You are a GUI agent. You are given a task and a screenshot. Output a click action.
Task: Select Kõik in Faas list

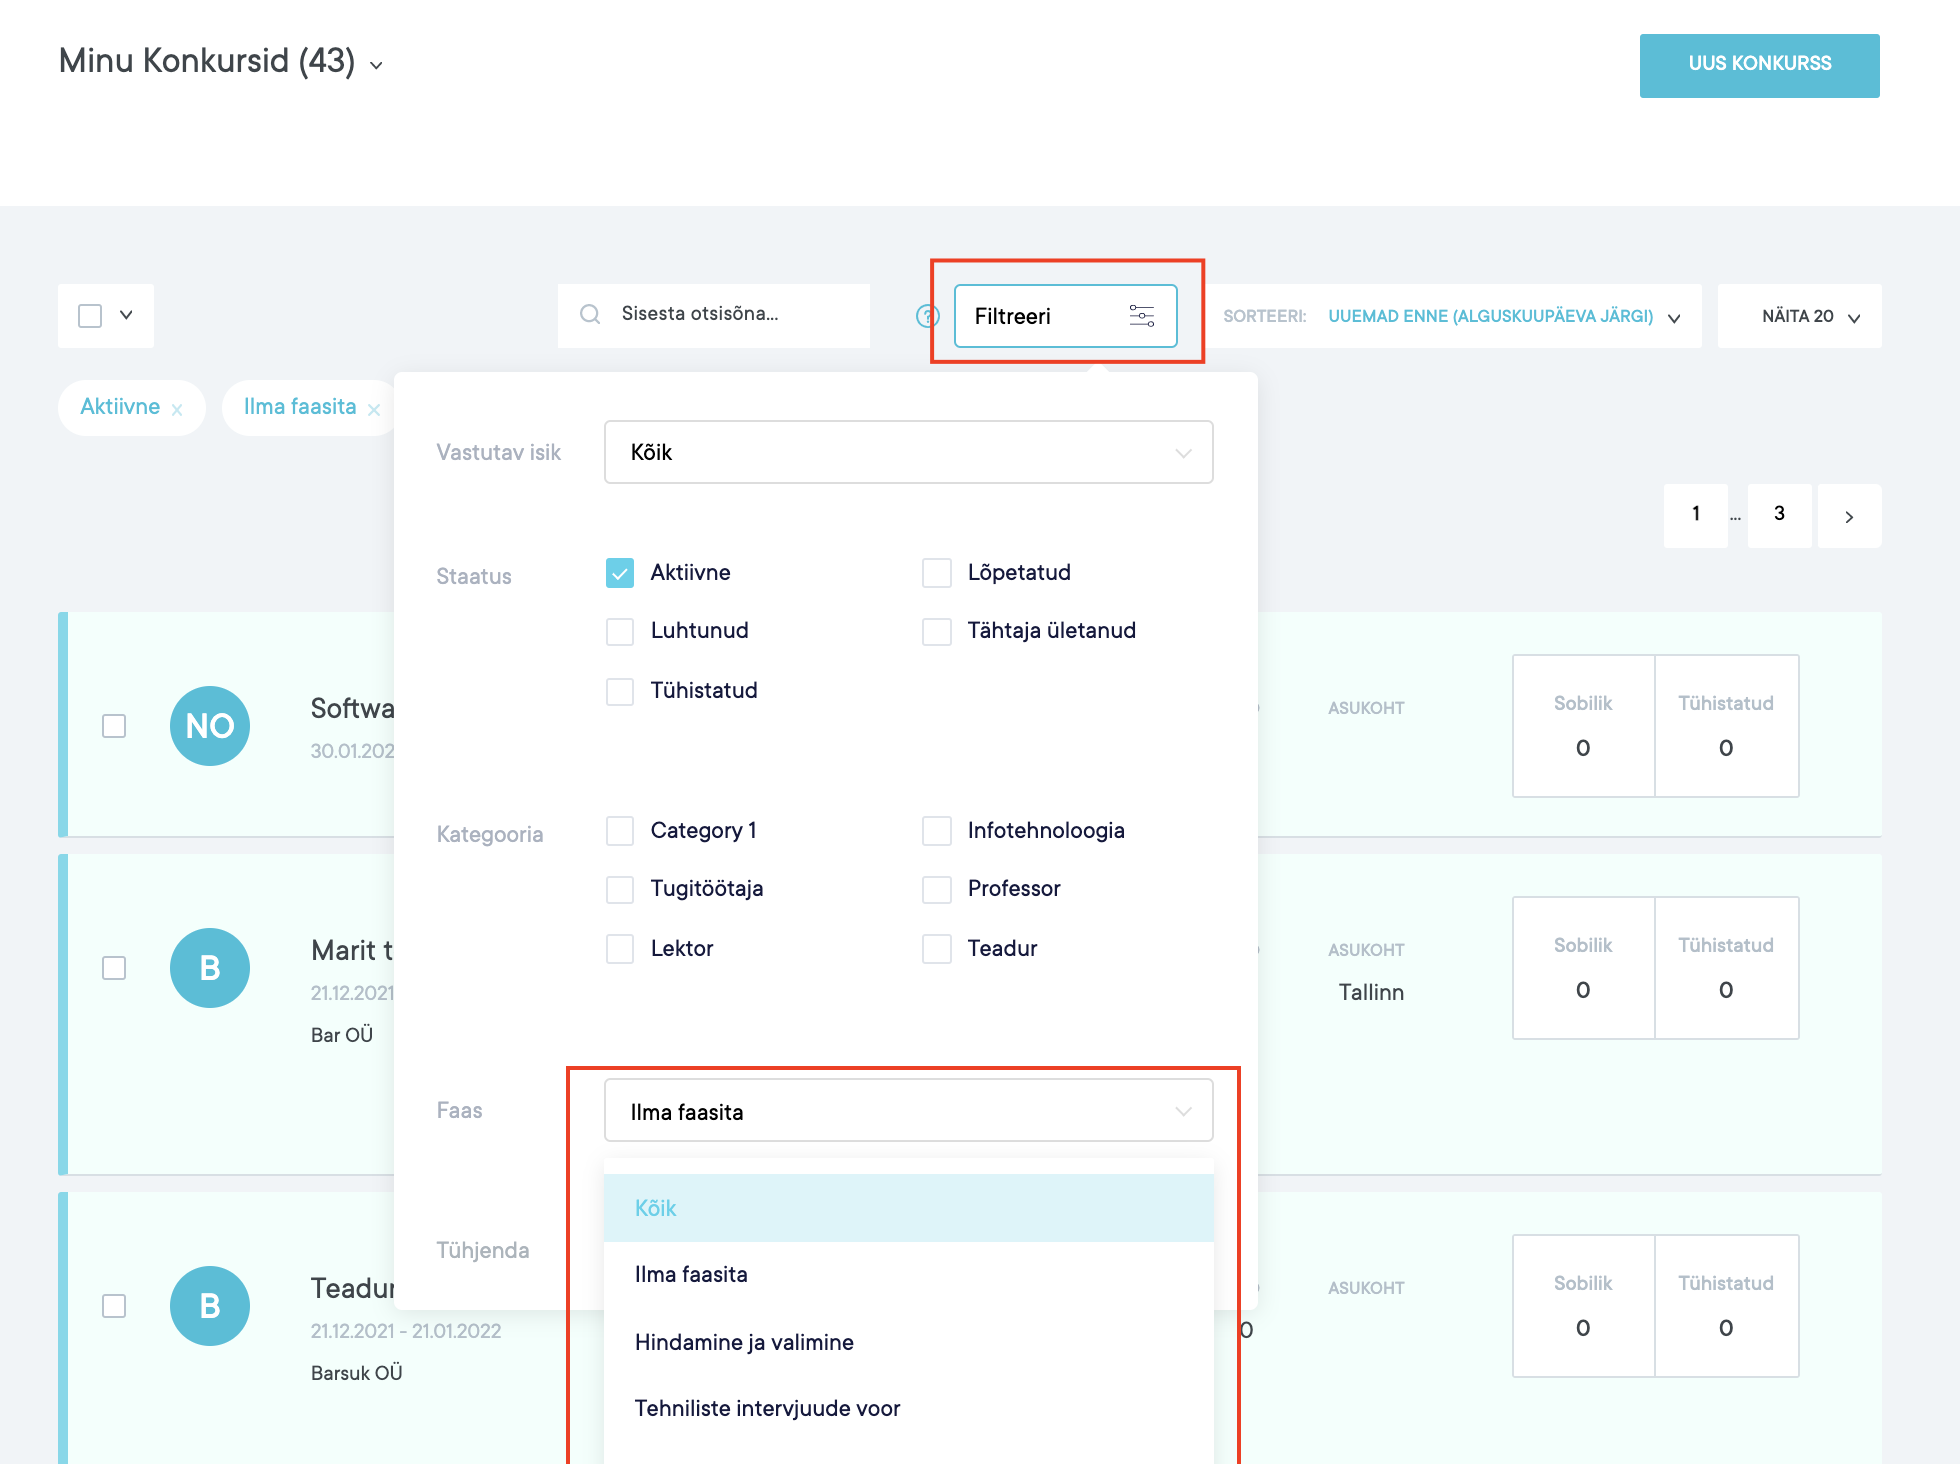pos(656,1208)
